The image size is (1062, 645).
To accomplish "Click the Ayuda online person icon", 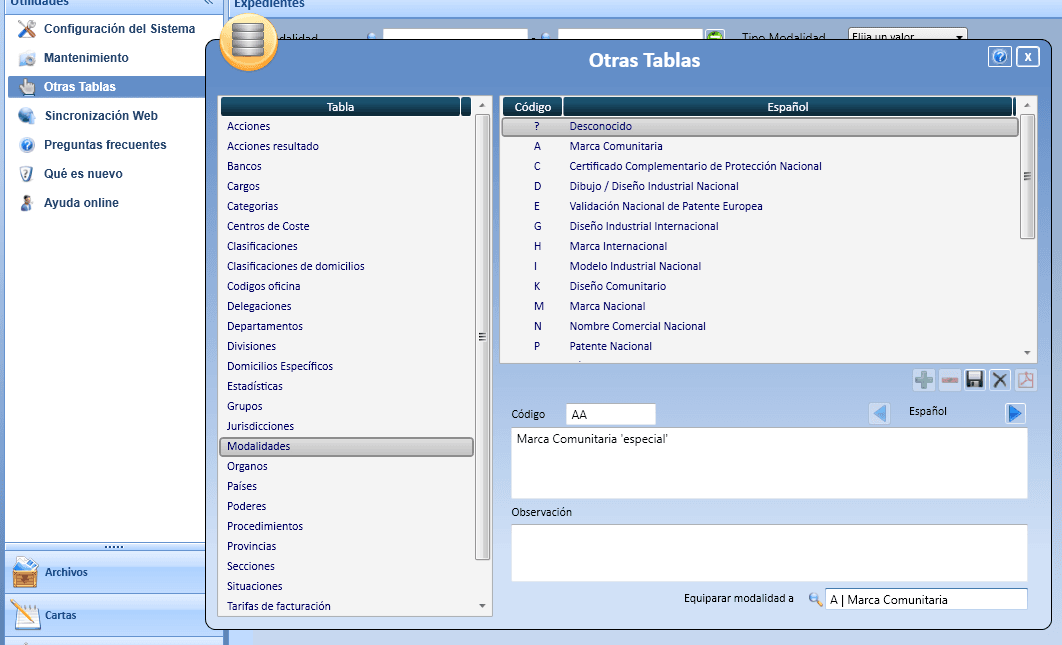I will click(26, 203).
